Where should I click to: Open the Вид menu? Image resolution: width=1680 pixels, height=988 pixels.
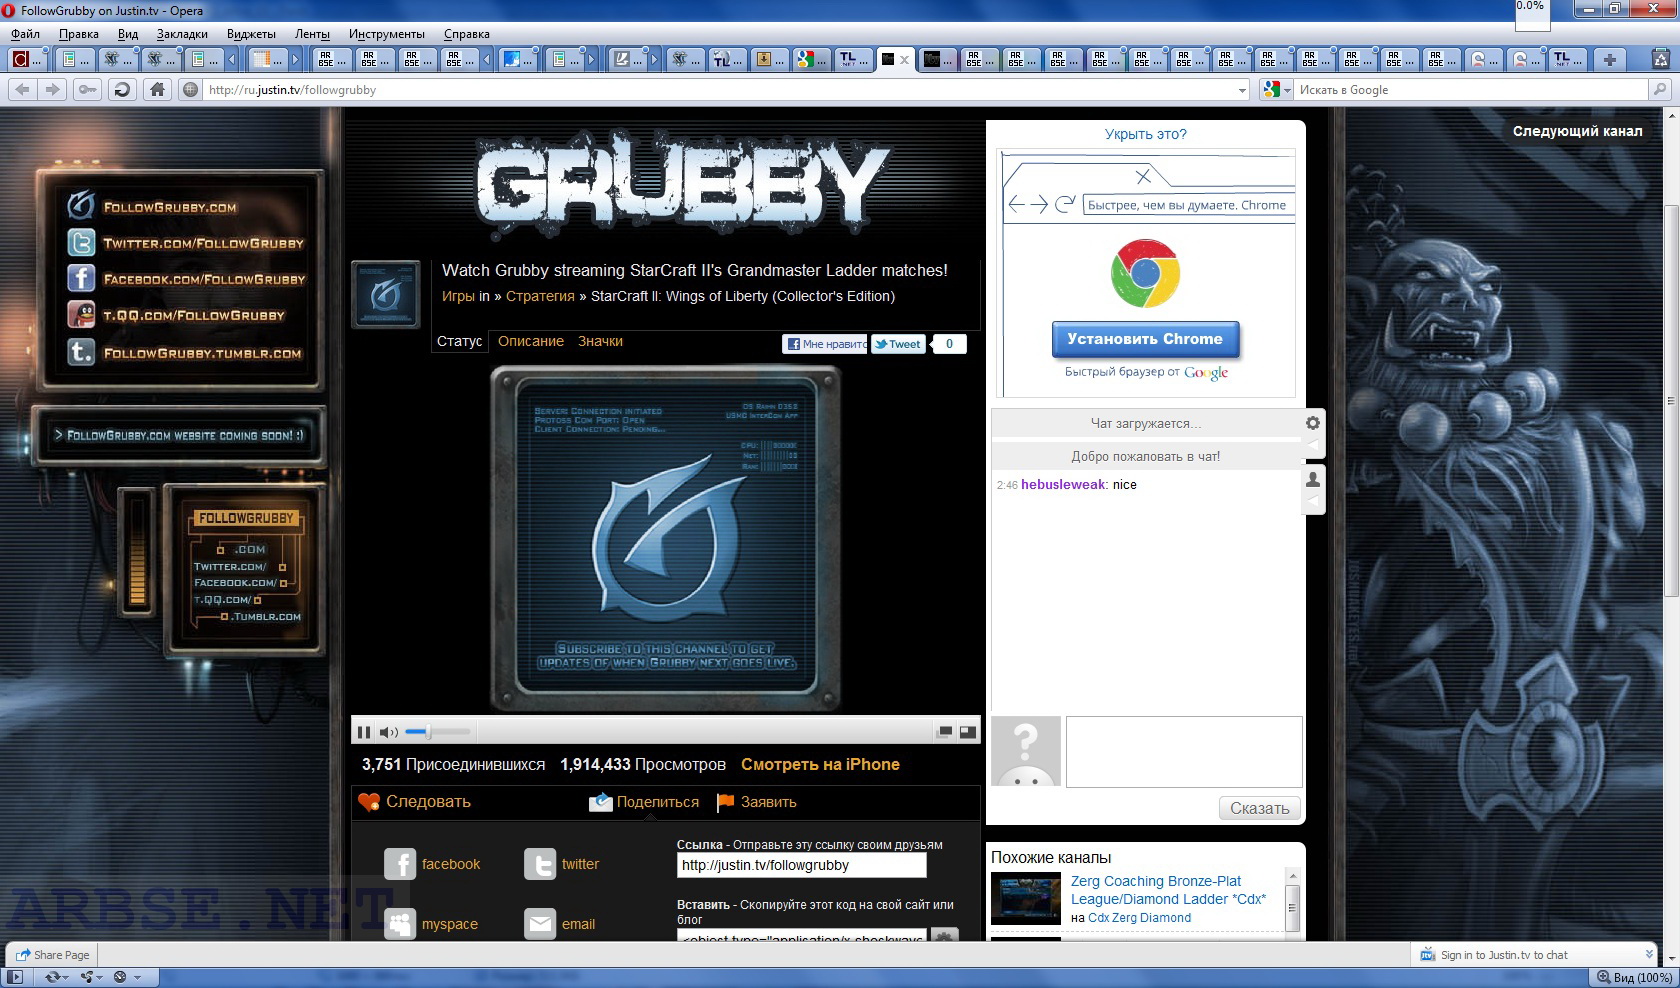pyautogui.click(x=128, y=34)
